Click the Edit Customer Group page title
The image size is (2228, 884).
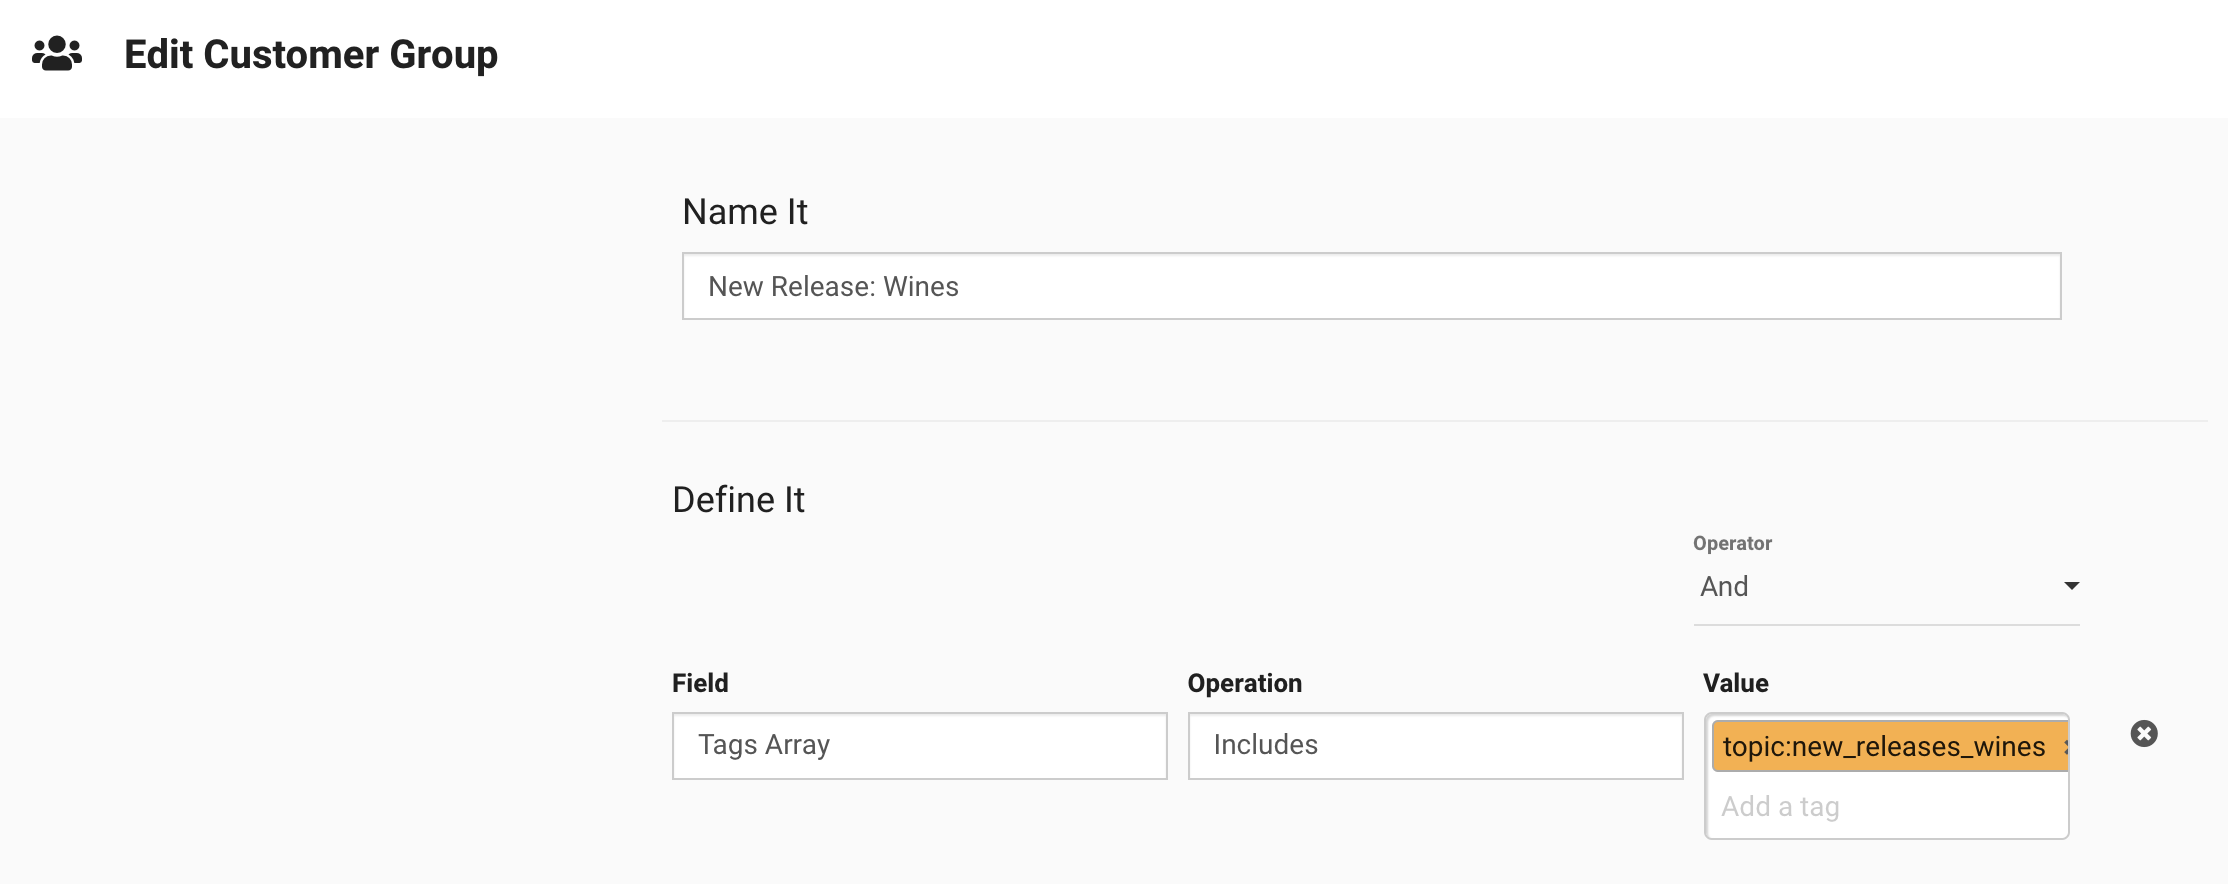pyautogui.click(x=310, y=55)
